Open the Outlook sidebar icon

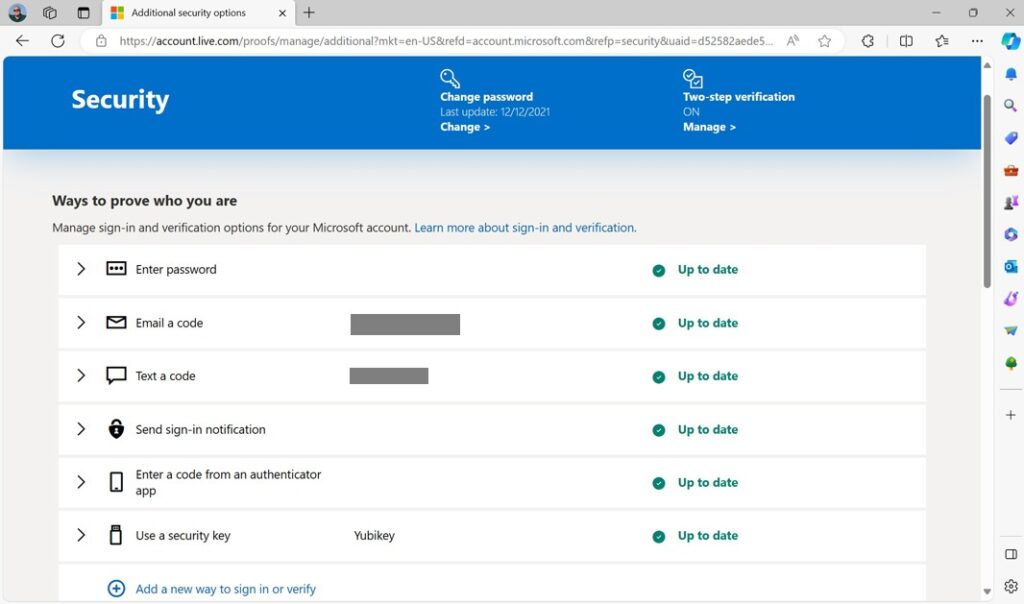tap(1009, 266)
